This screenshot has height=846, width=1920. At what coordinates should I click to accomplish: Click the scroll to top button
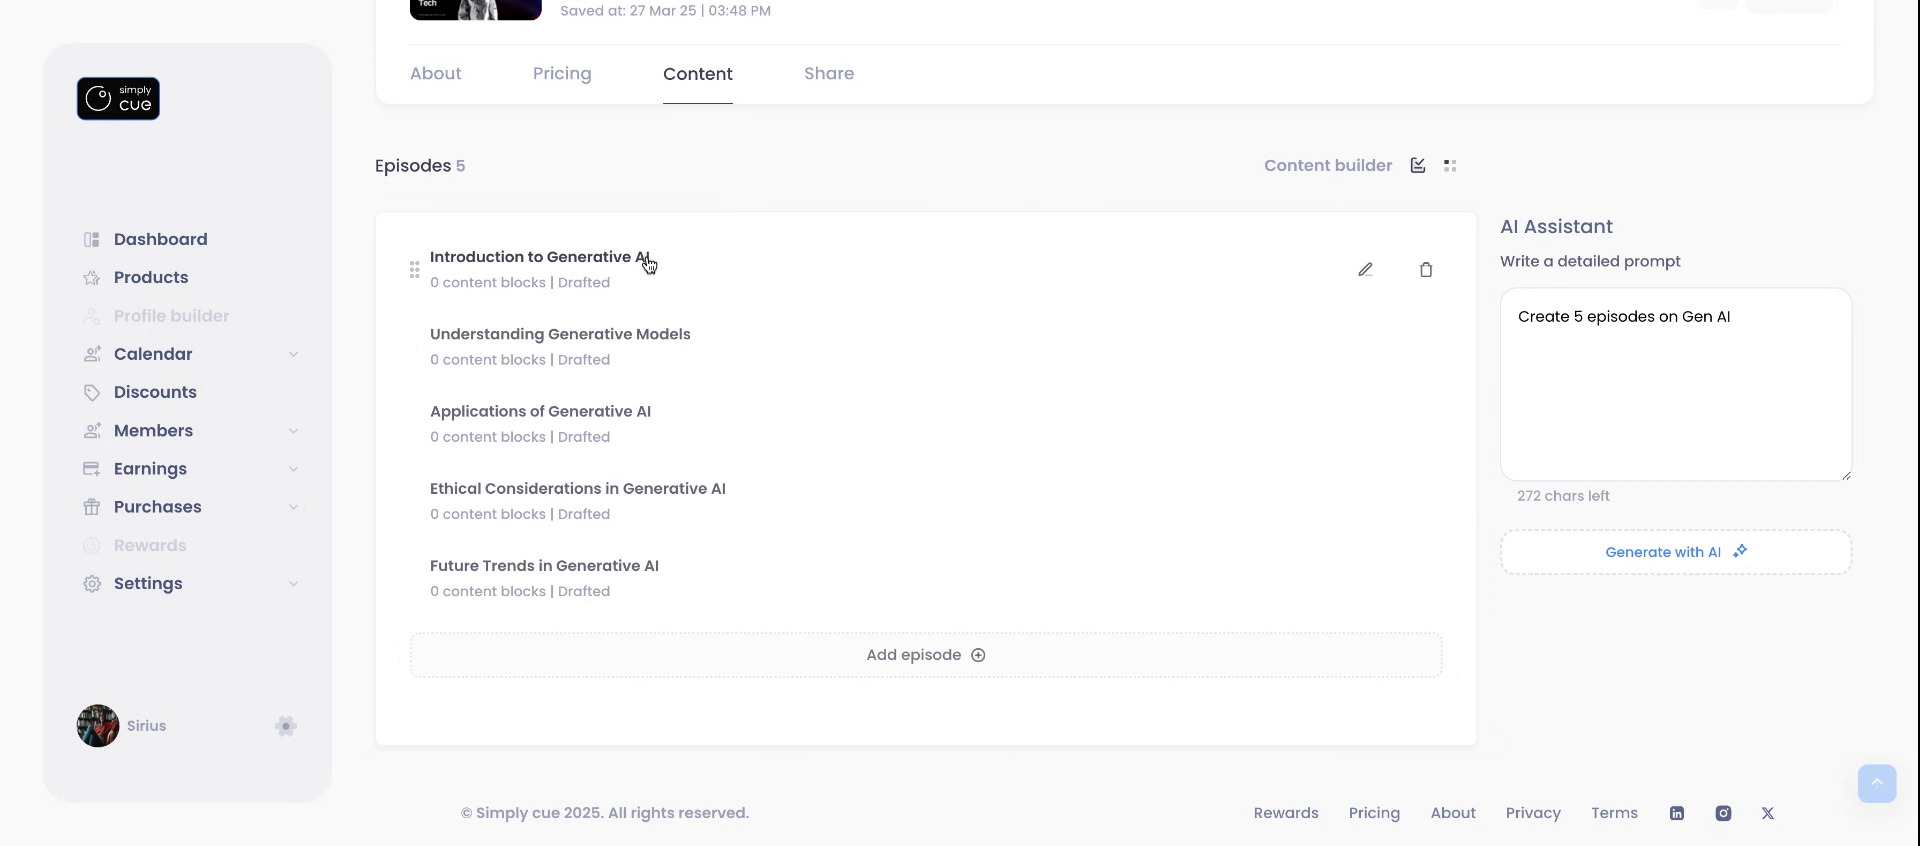coord(1877,783)
